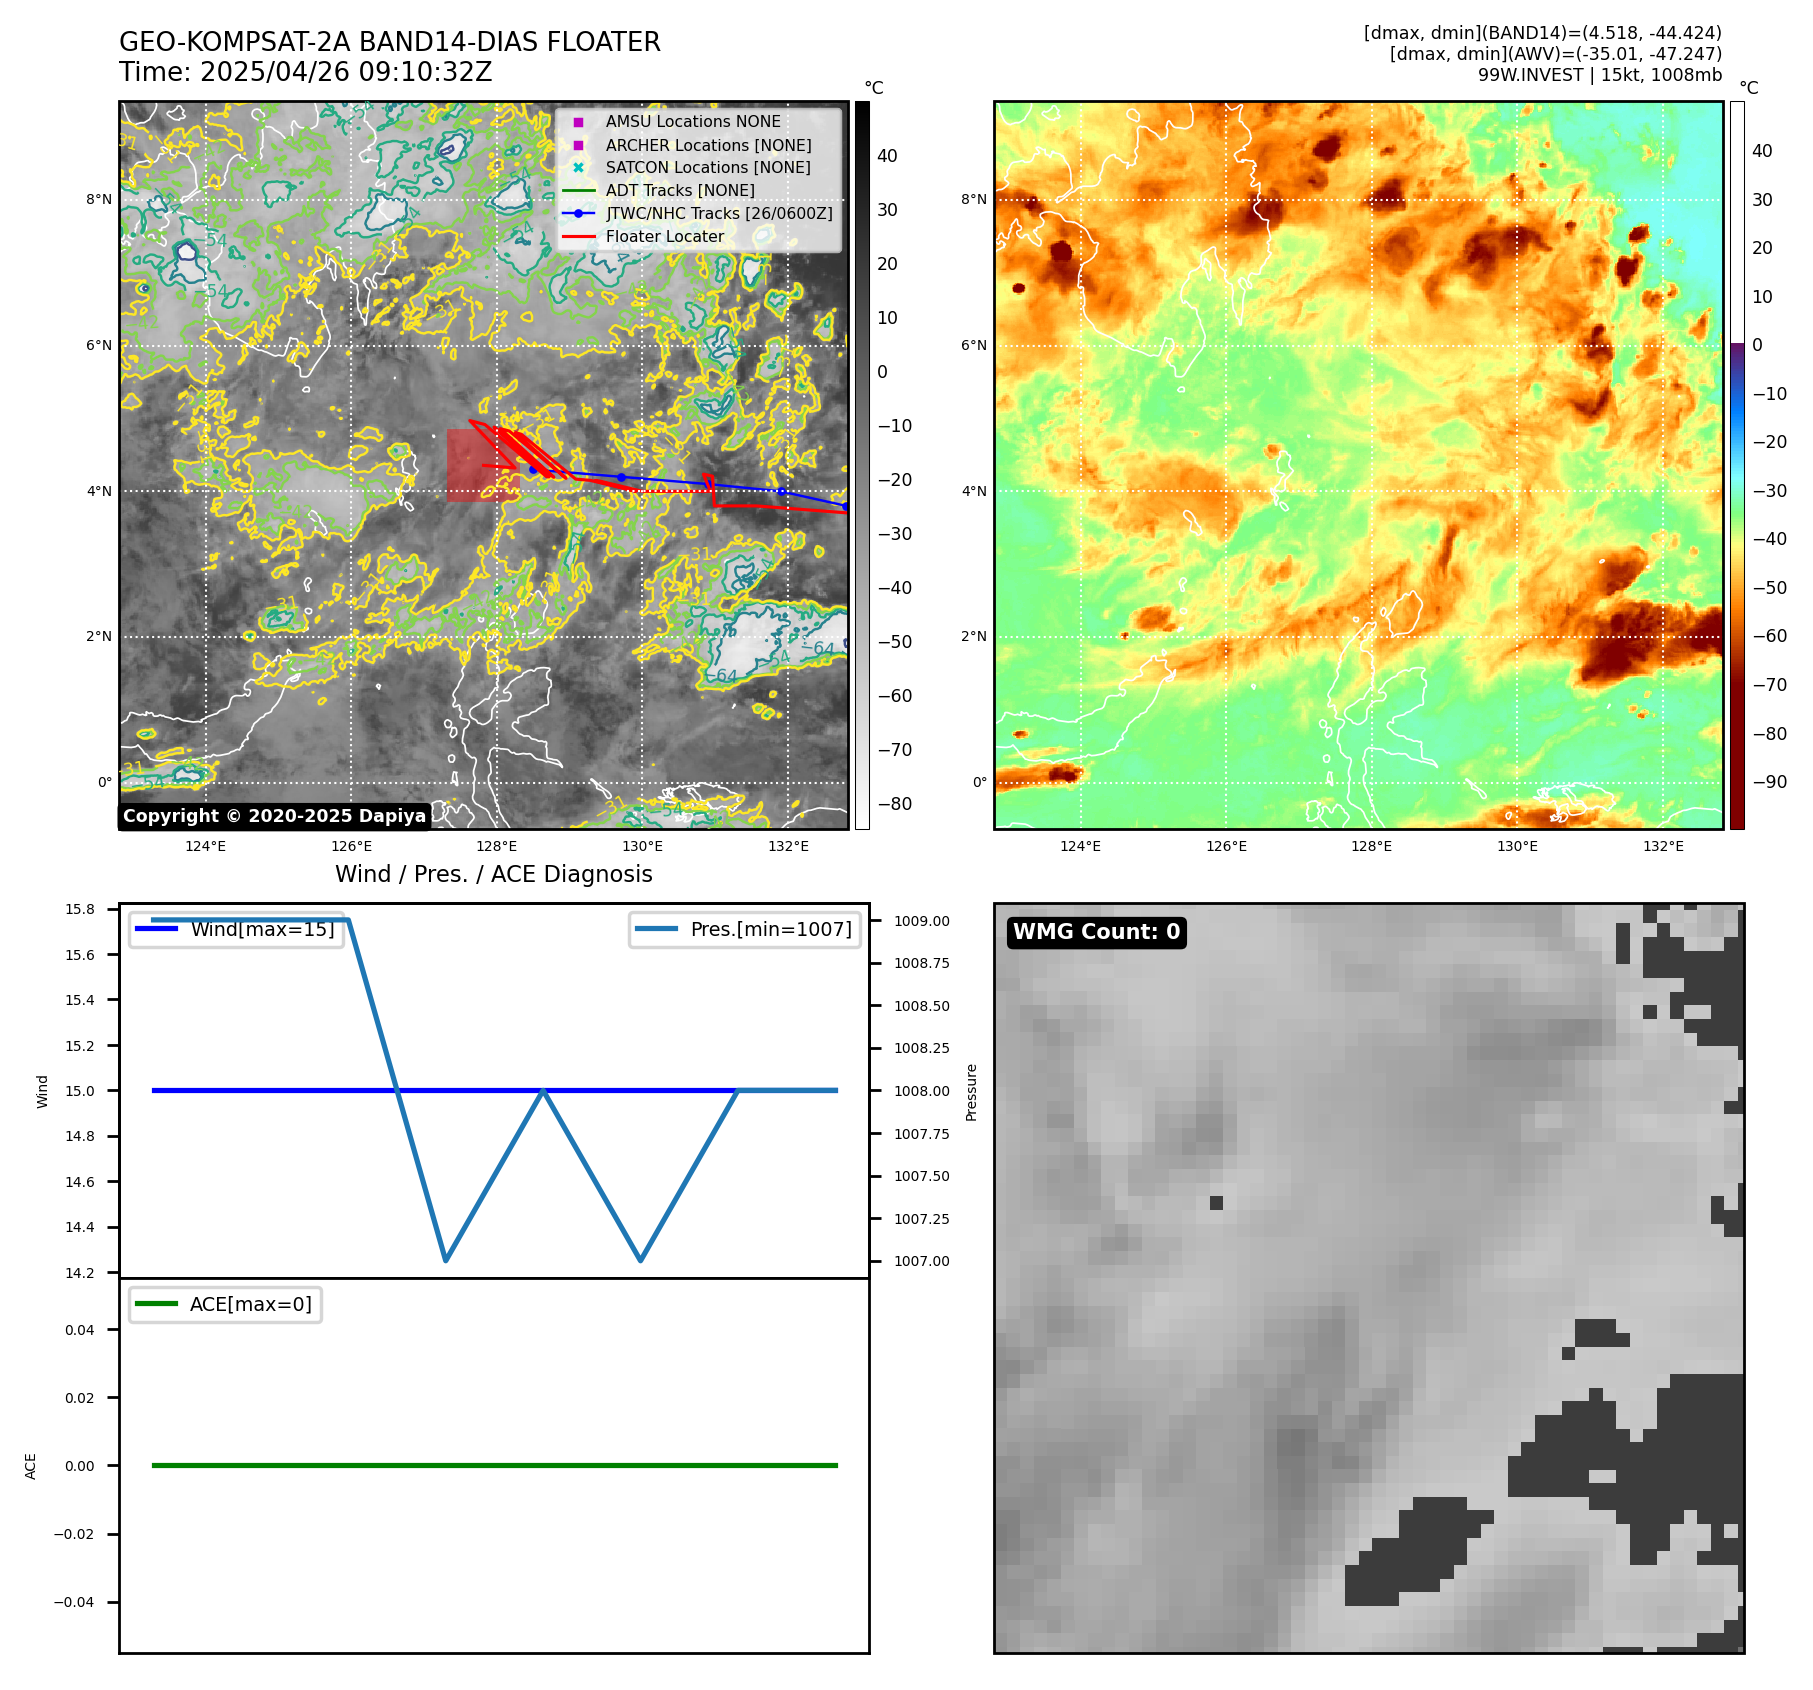Click the rotated ACE axis label
Screen dimensions: 1813x1690
point(30,1466)
